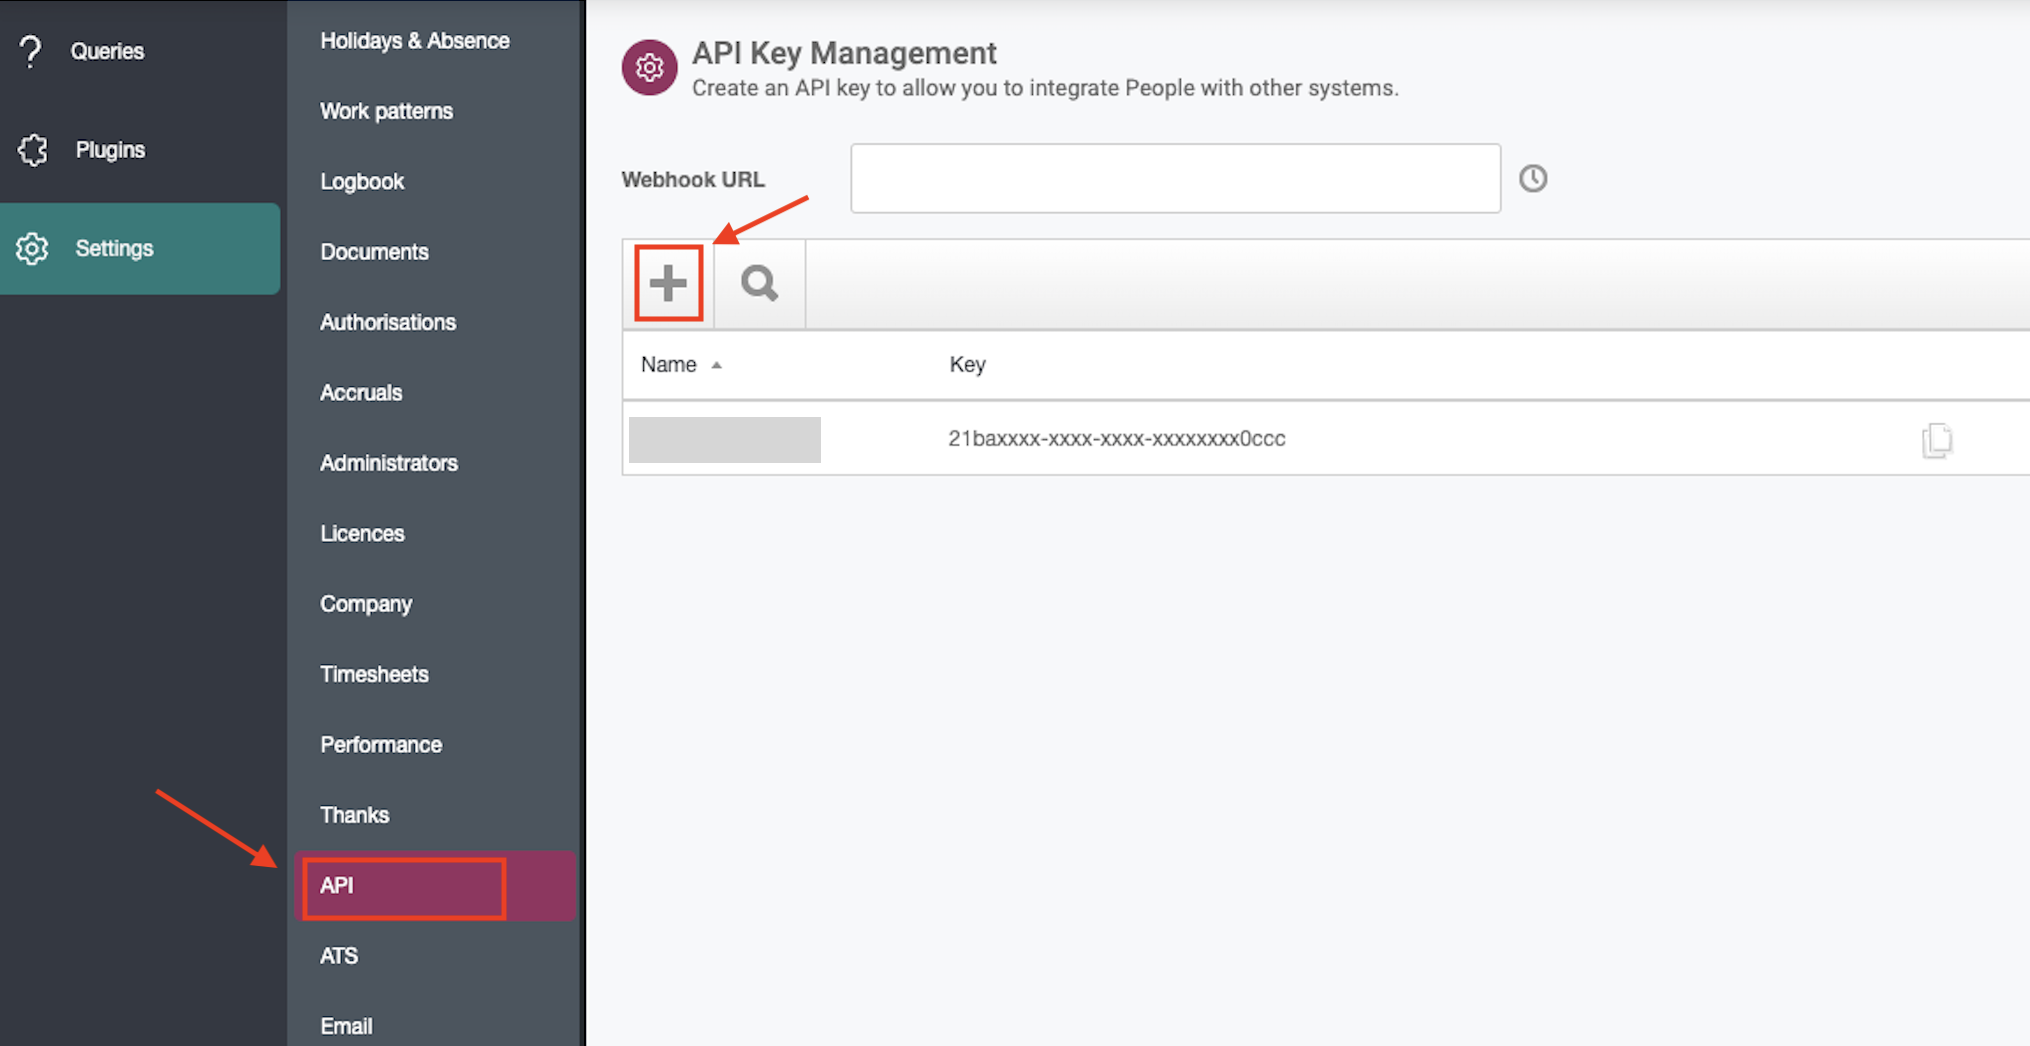The image size is (2030, 1046).
Task: Click the Settings gear icon in sidebar
Action: [32, 249]
